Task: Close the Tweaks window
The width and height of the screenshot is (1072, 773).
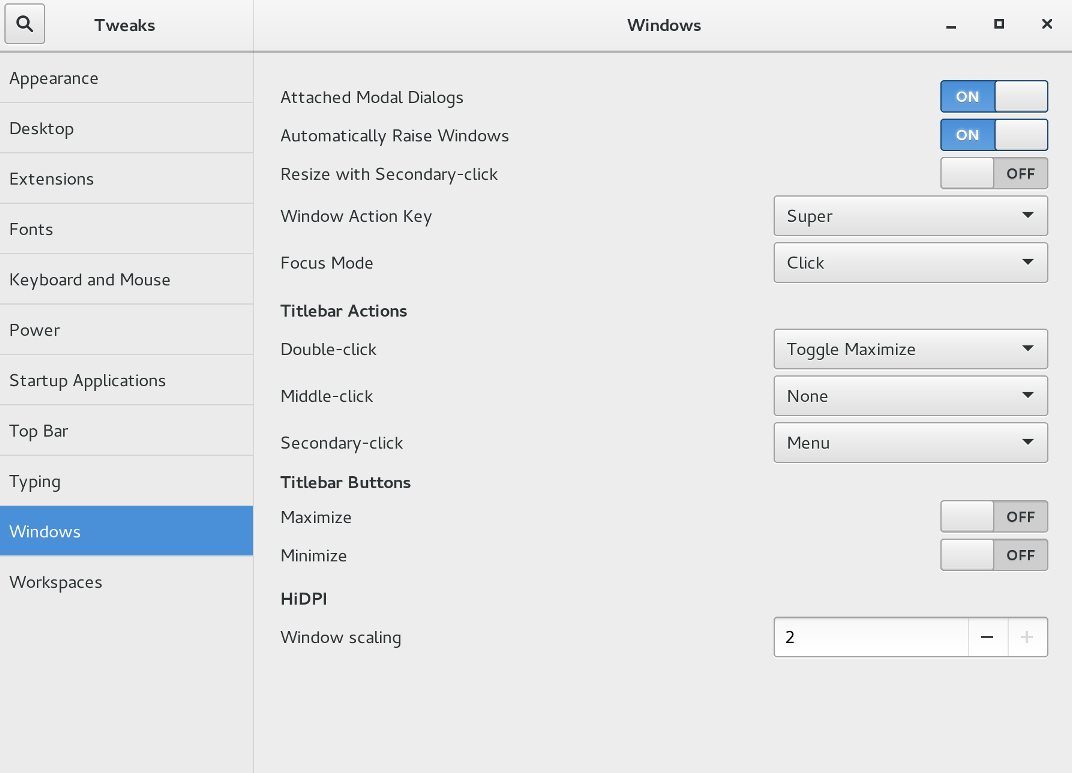Action: click(1047, 24)
